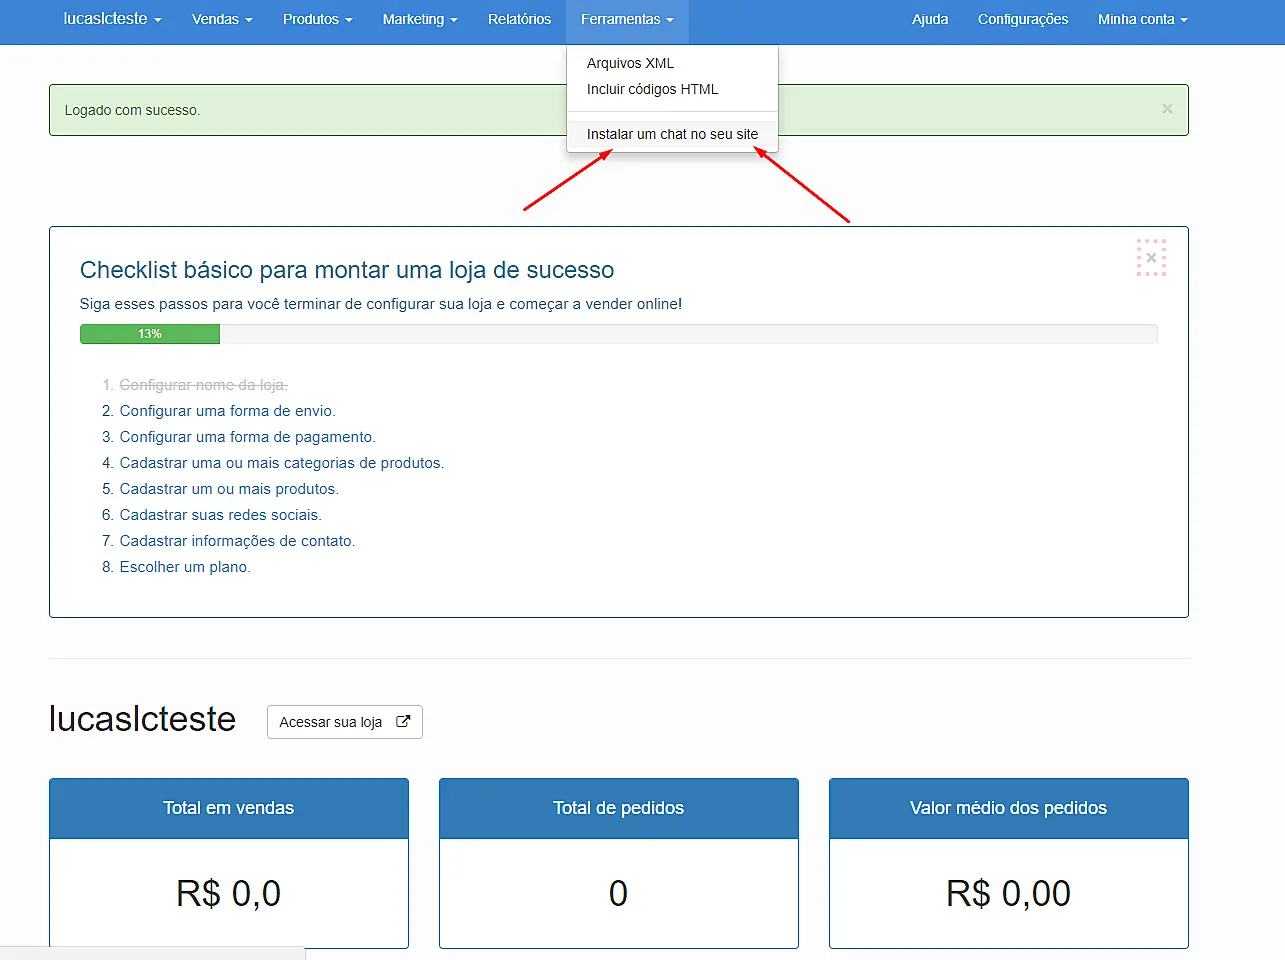Expand the Produtos menu
The width and height of the screenshot is (1285, 960).
[x=317, y=19]
